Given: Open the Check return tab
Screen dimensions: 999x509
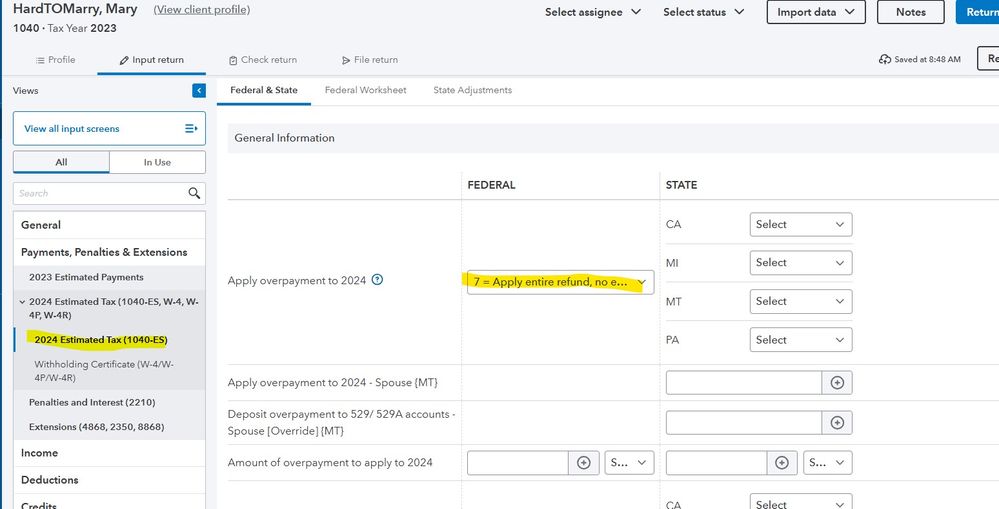Looking at the screenshot, I should pos(263,60).
